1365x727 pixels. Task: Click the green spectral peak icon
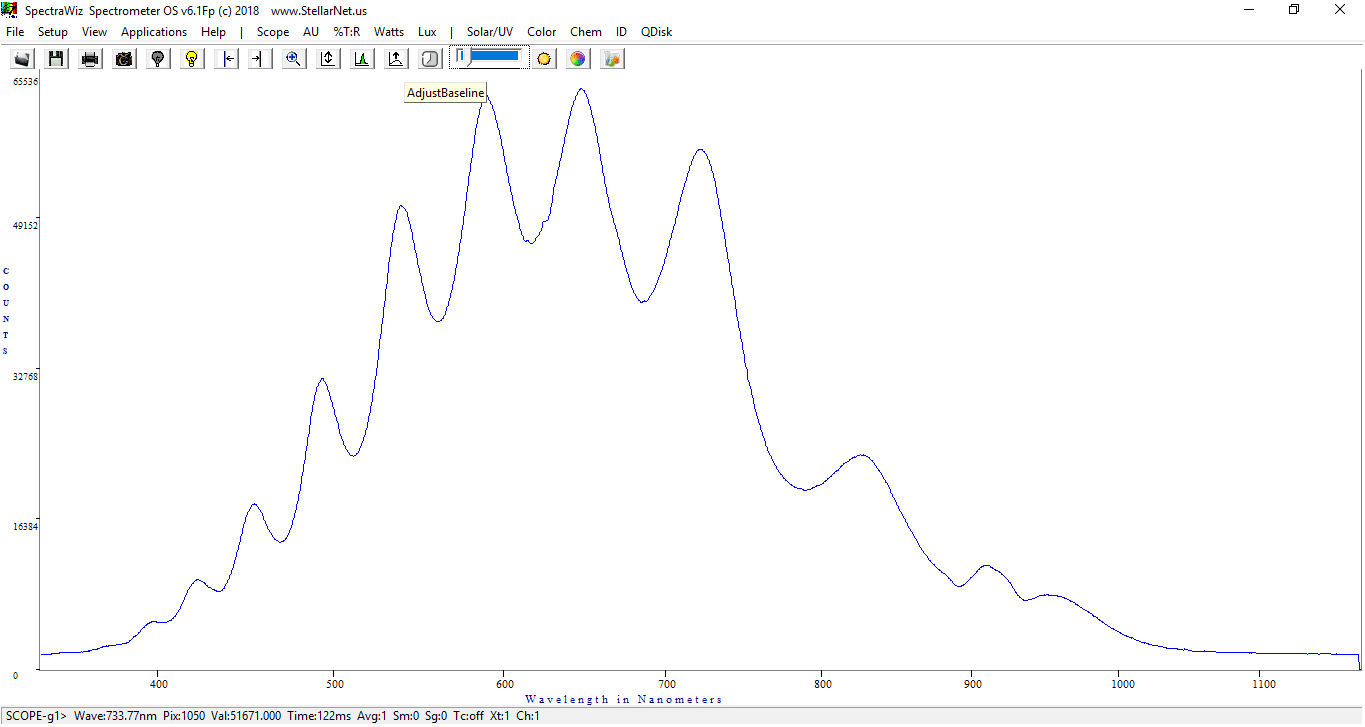362,59
